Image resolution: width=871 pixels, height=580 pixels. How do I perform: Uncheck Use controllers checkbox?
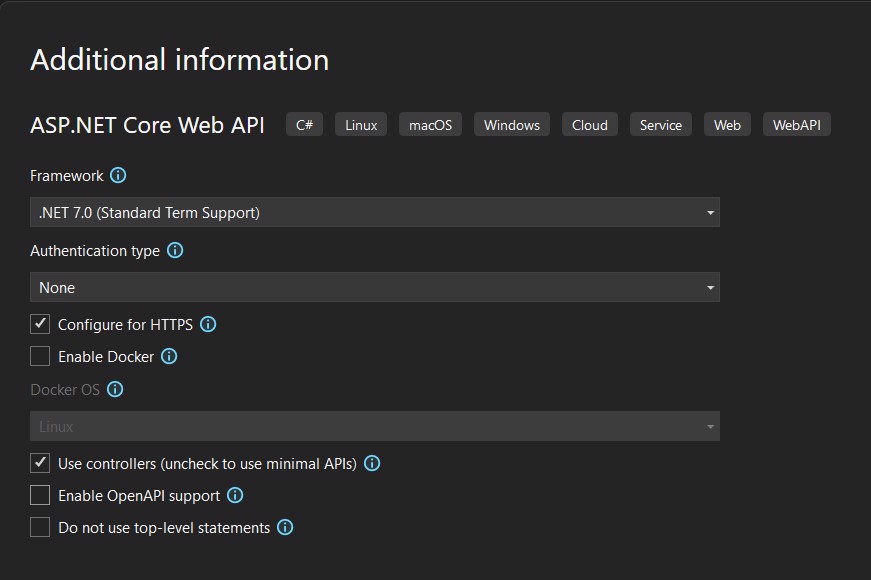point(40,463)
